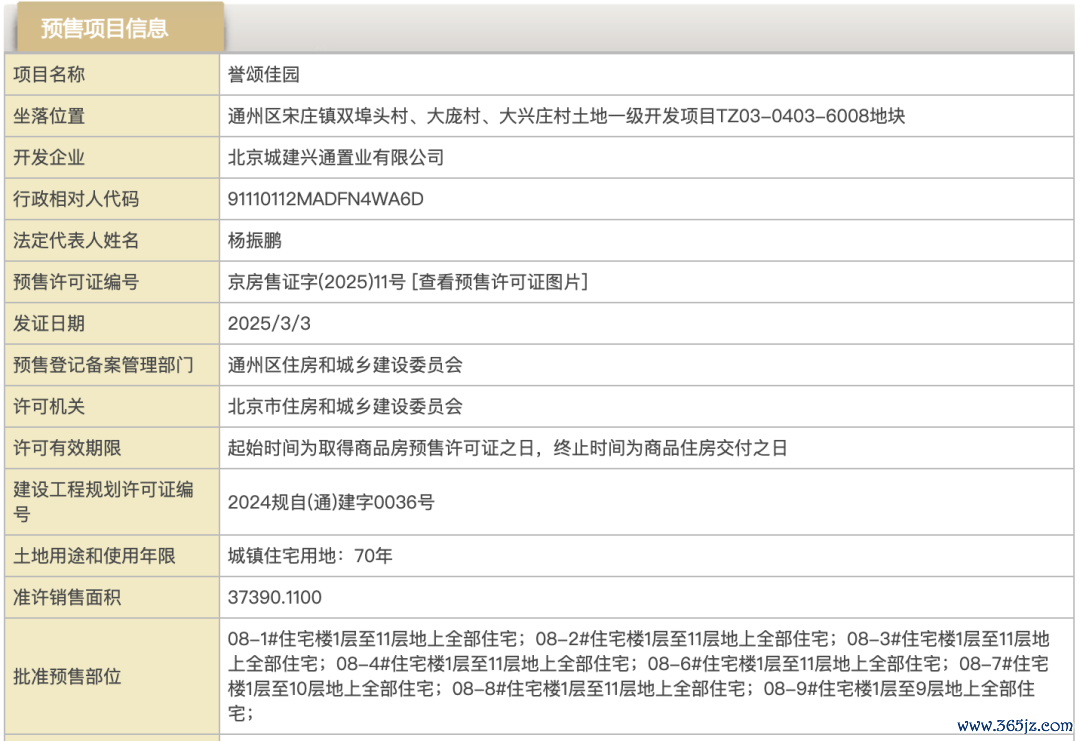Select the 建设工程规划许可证编号 label

click(103, 501)
